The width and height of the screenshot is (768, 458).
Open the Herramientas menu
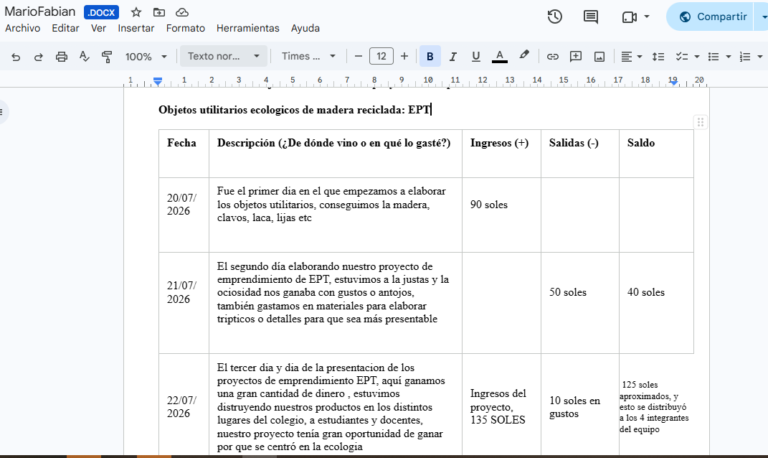pos(248,28)
